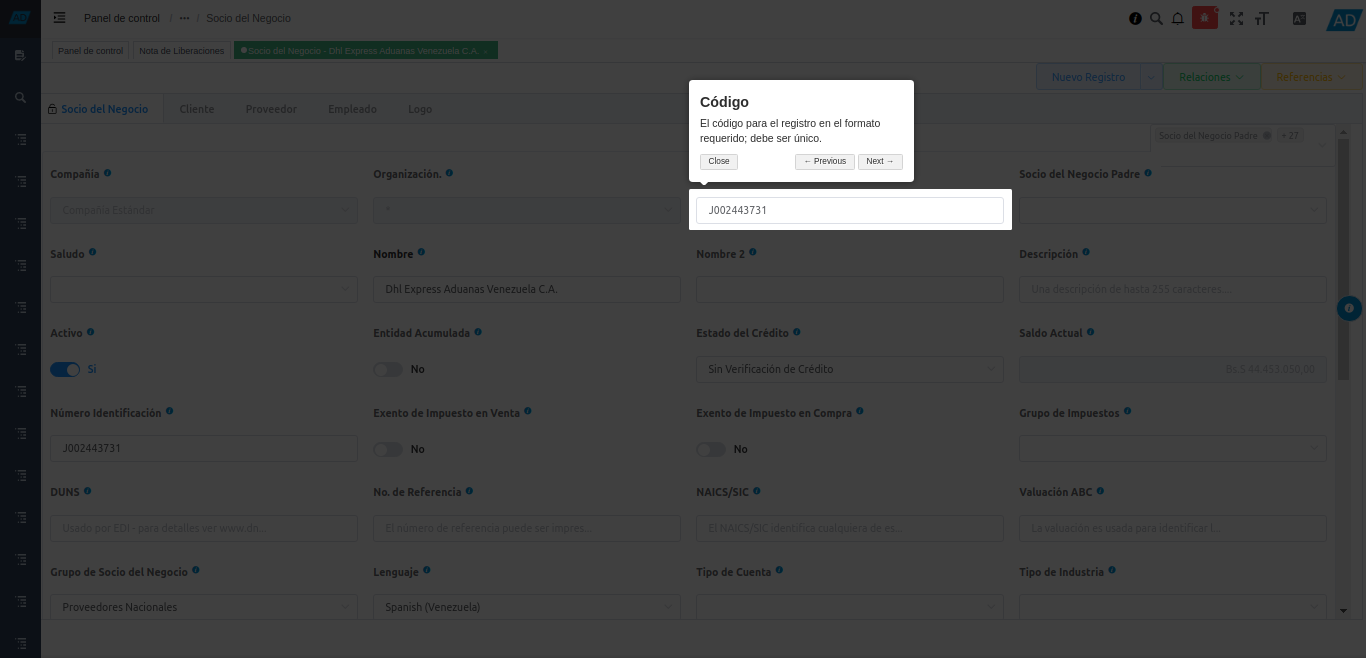Screen dimensions: 1366x658
Task: Switch to the Cliente tab
Action: (197, 109)
